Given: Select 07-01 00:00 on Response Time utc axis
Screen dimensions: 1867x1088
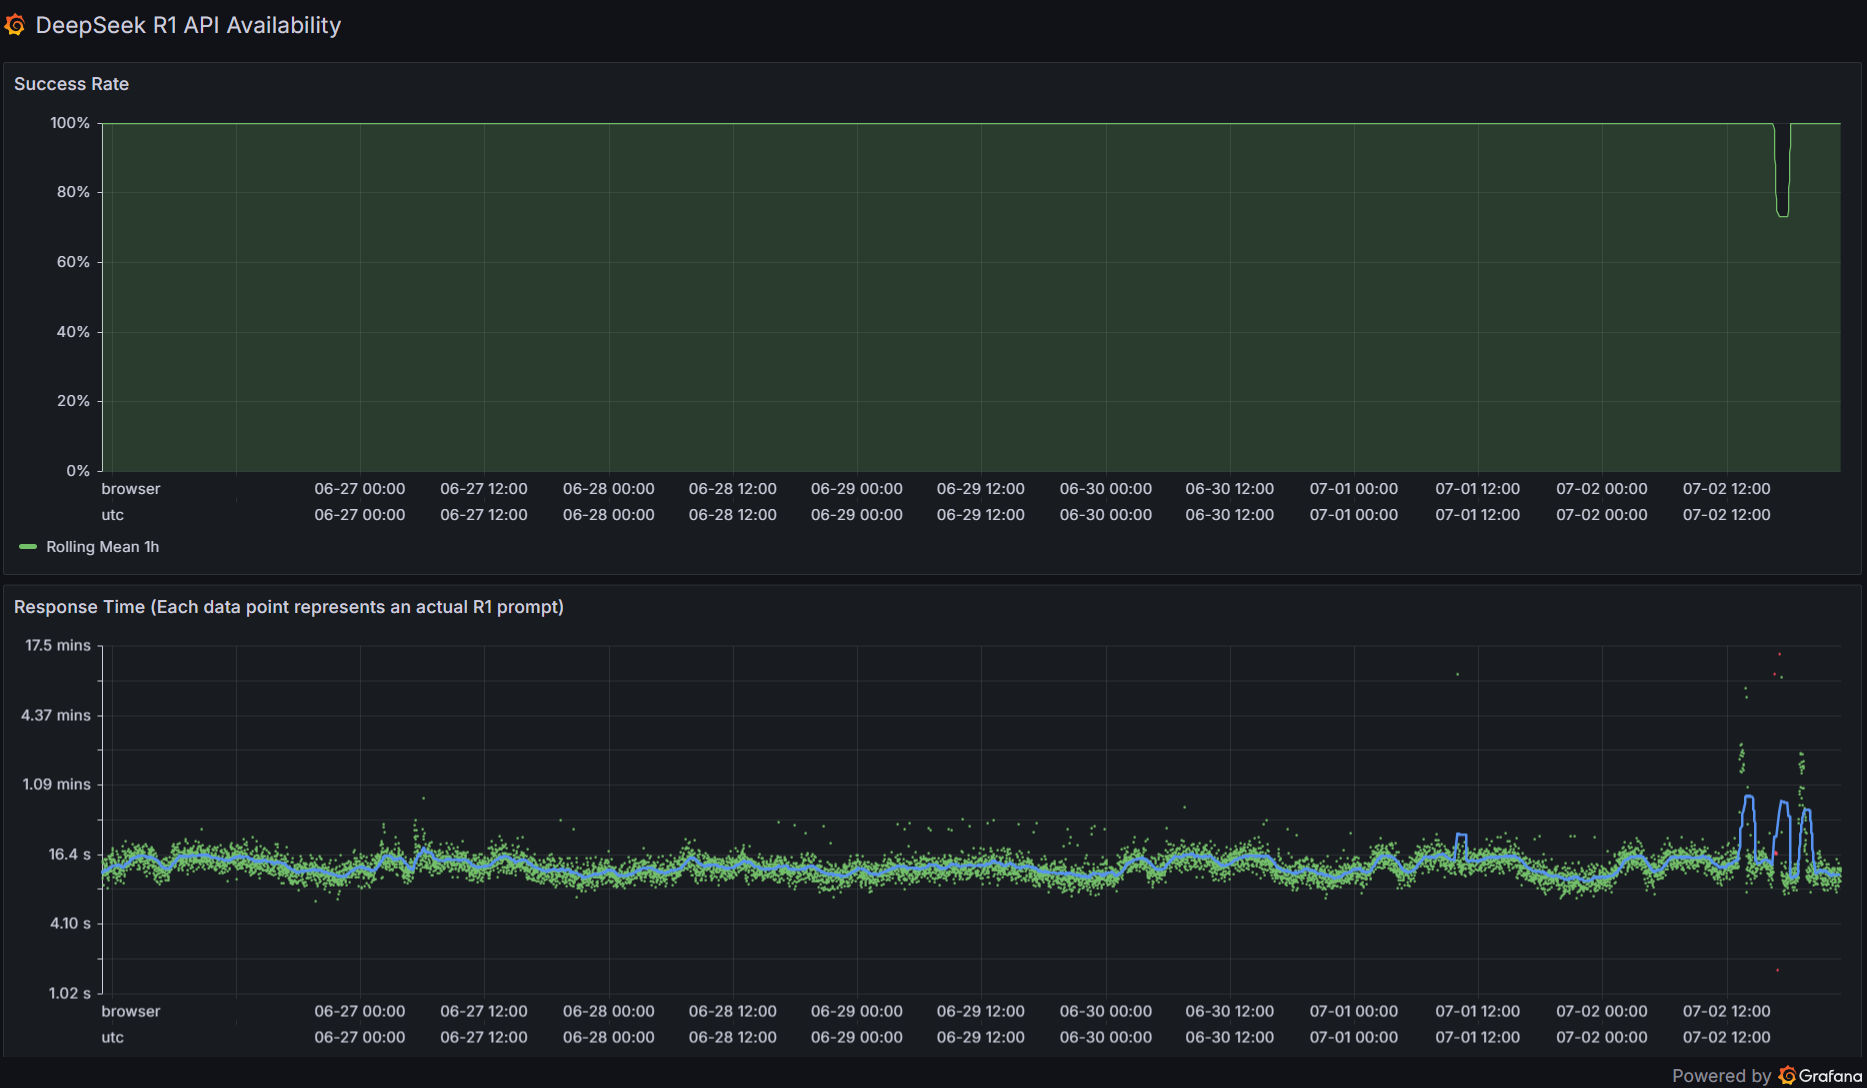Looking at the screenshot, I should (x=1354, y=1038).
